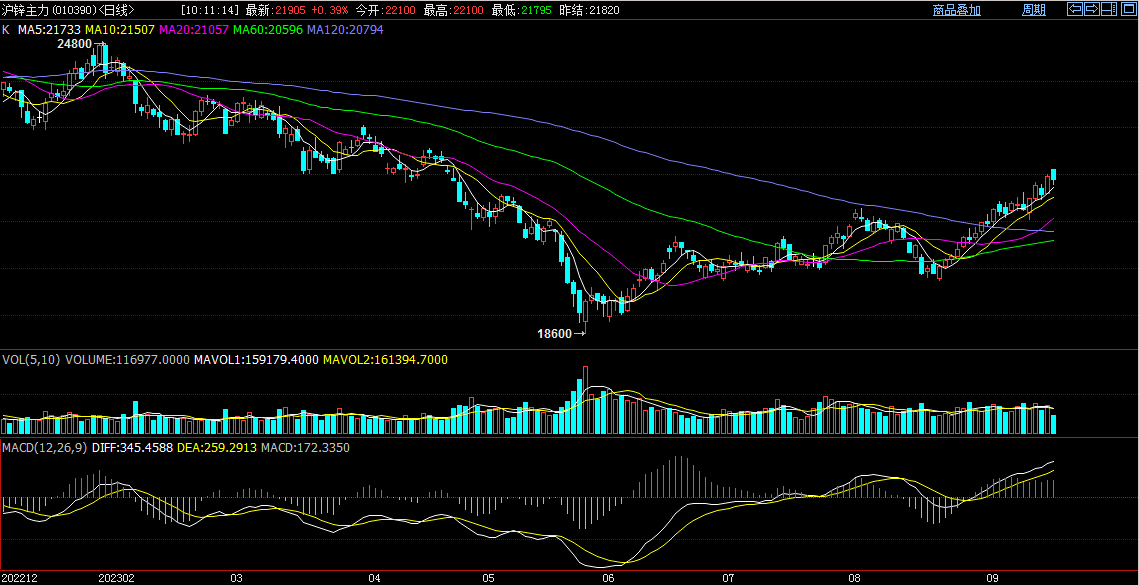The image size is (1139, 585).
Task: Open the 周期 period selector
Action: (1033, 10)
